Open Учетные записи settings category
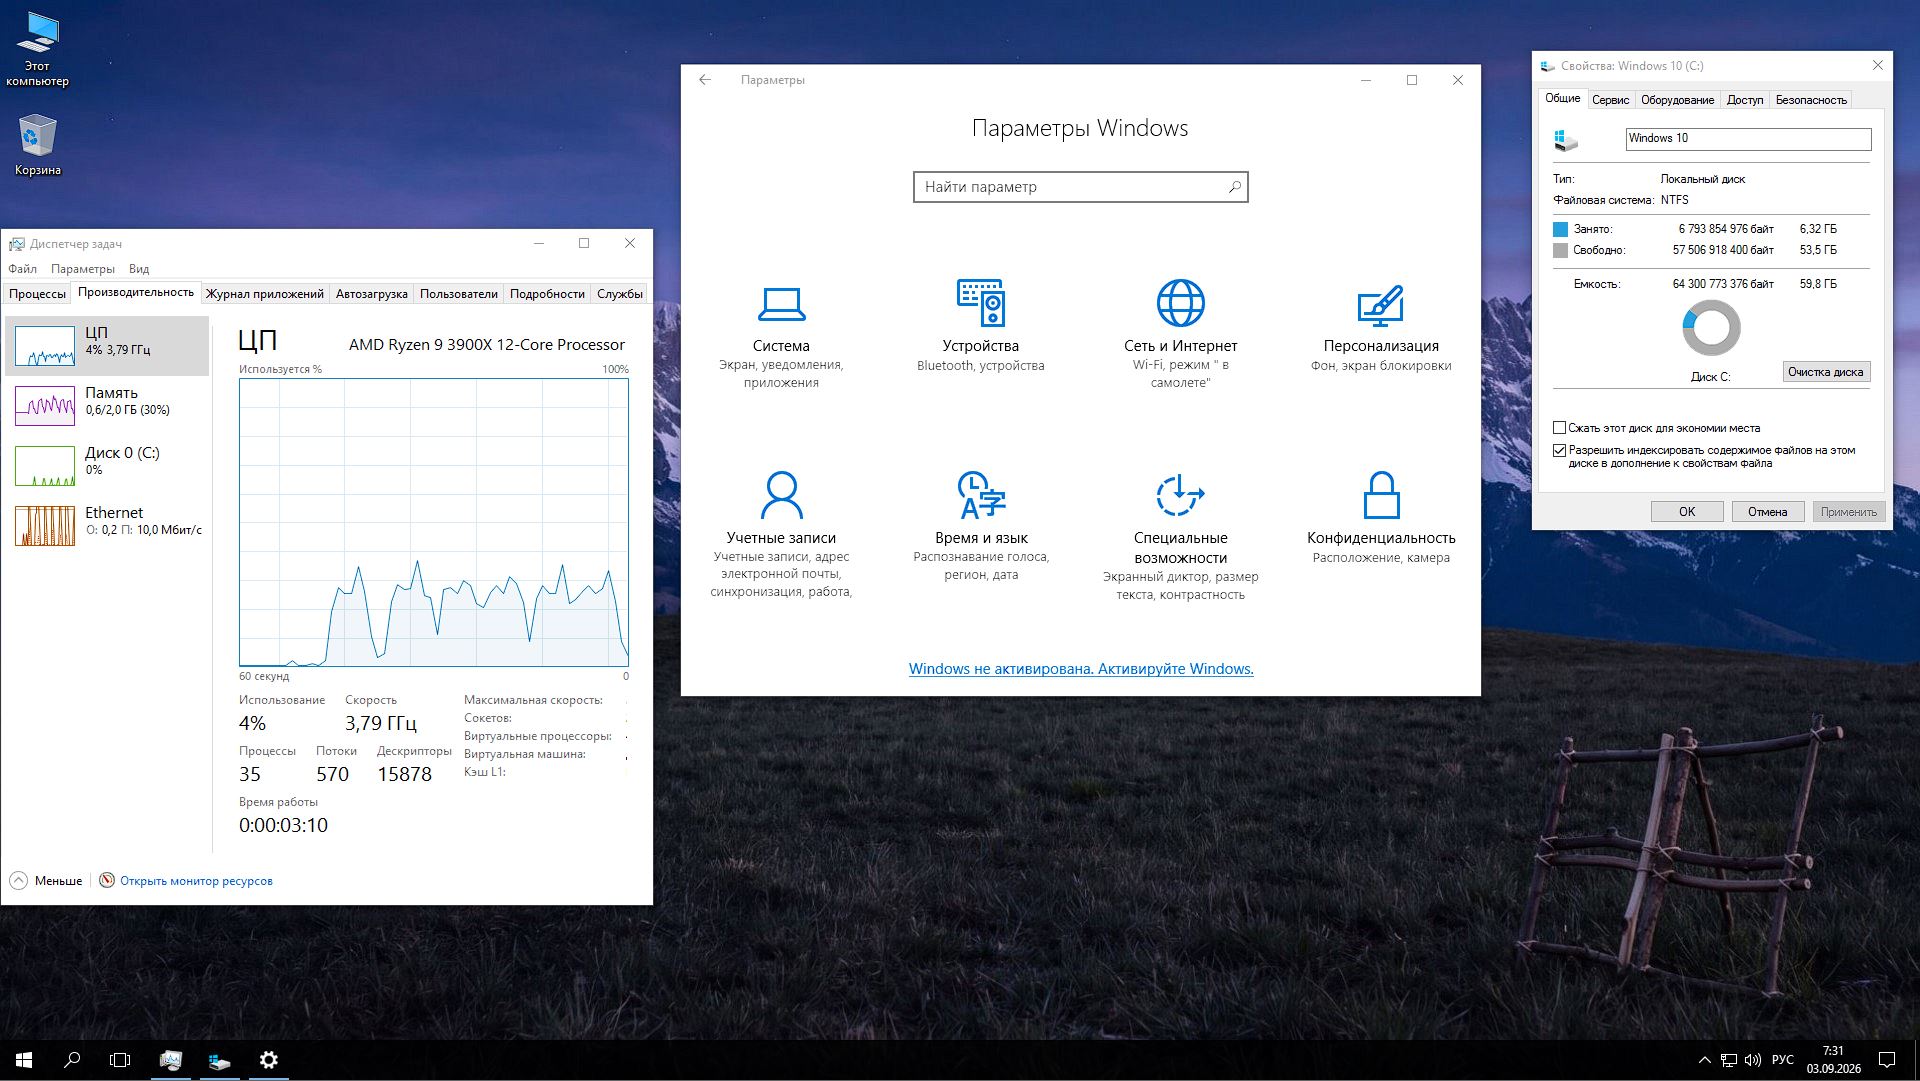This screenshot has width=1920, height=1081. pos(781,535)
